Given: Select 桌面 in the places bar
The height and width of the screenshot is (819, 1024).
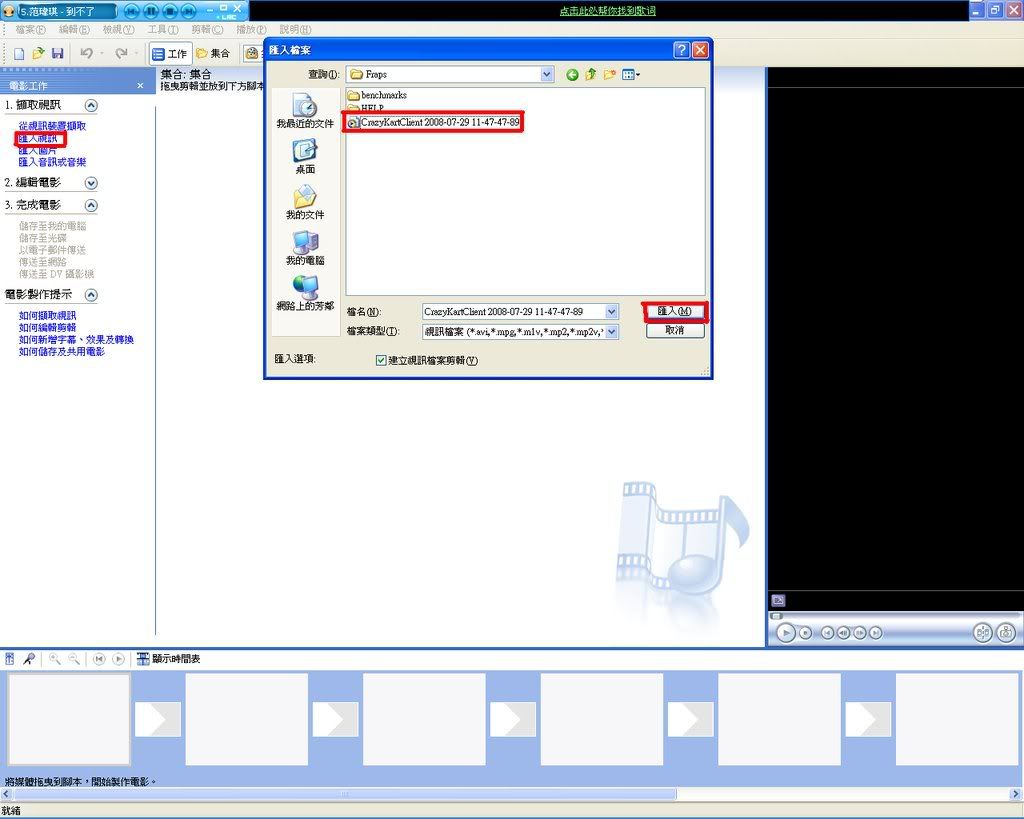Looking at the screenshot, I should 305,157.
